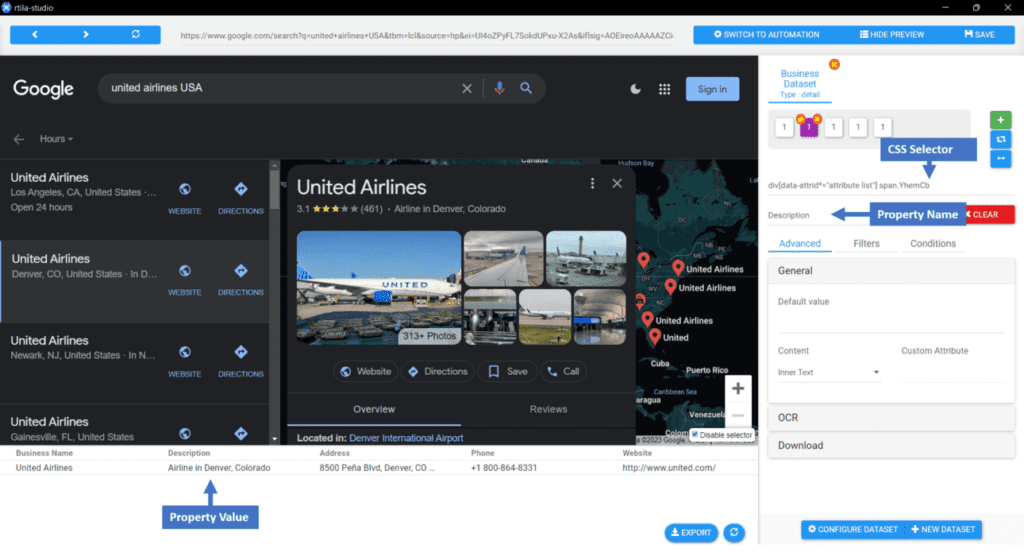The image size is (1024, 560).
Task: Select the Business Dataset tab
Action: [x=799, y=84]
